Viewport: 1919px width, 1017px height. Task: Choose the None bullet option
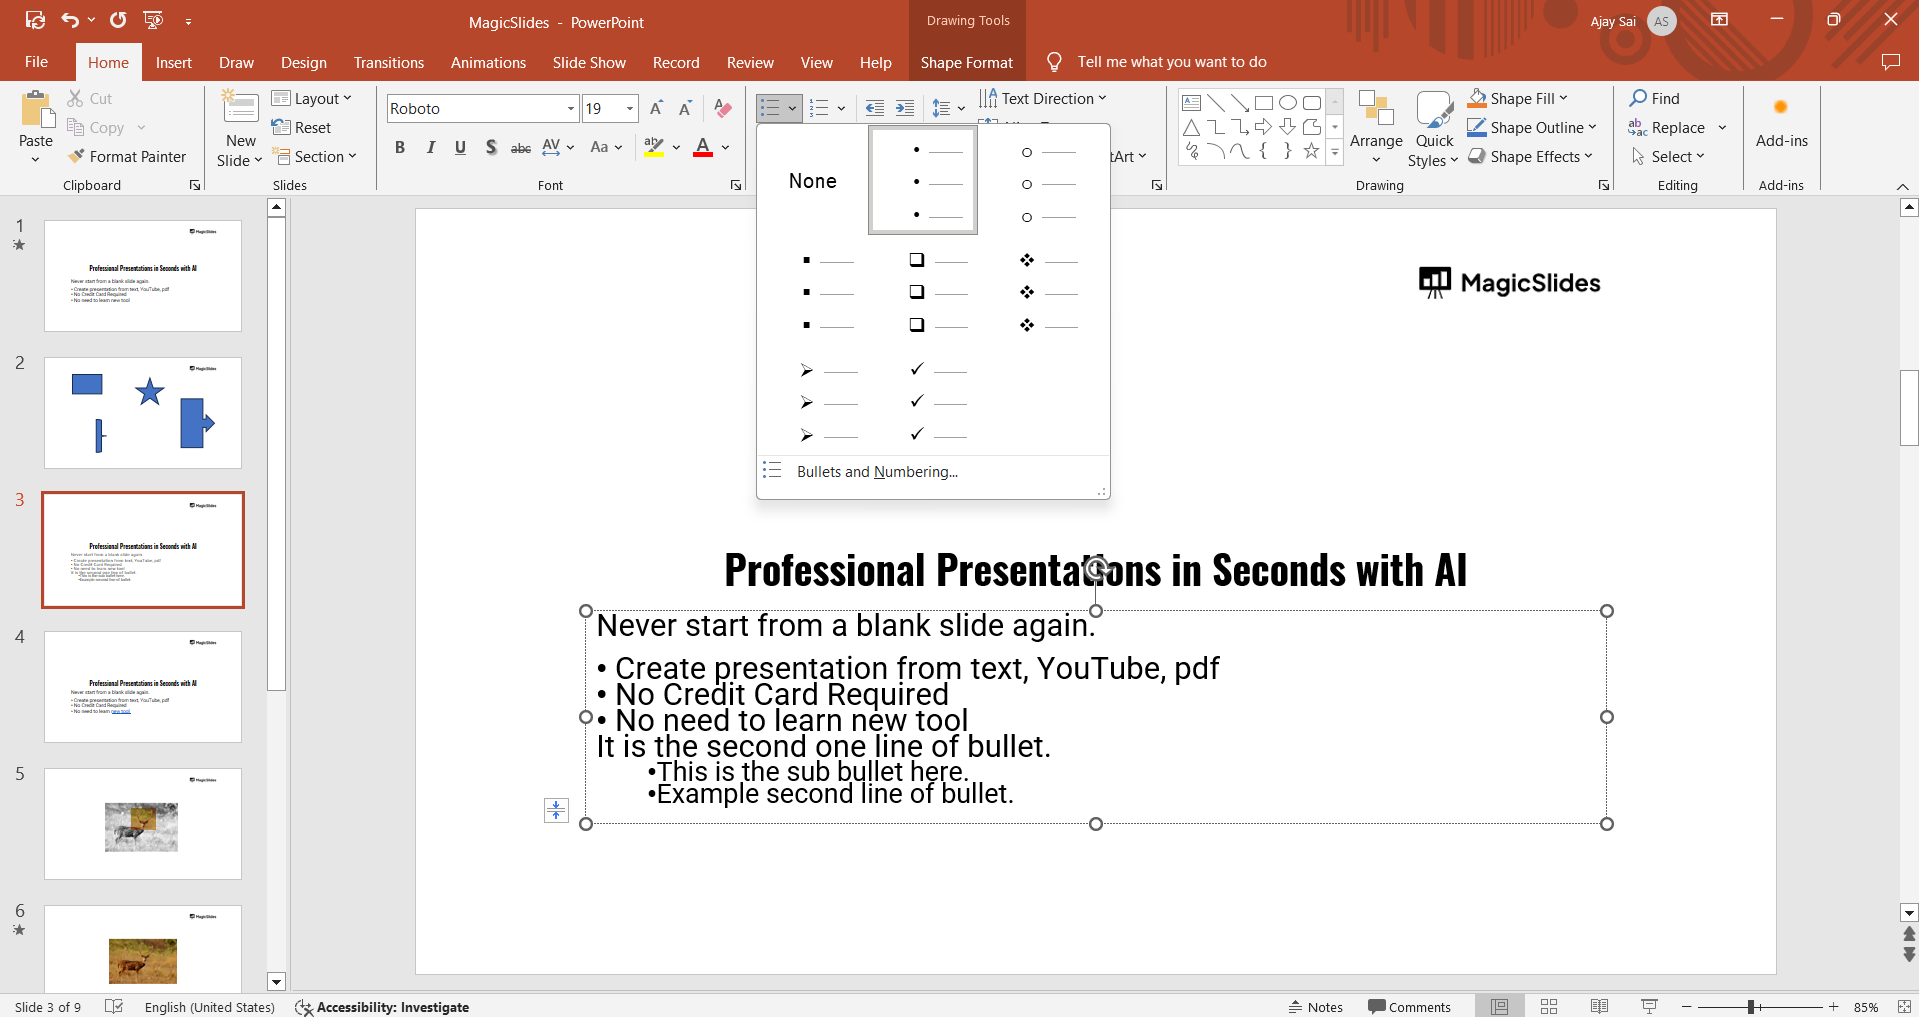tap(812, 181)
